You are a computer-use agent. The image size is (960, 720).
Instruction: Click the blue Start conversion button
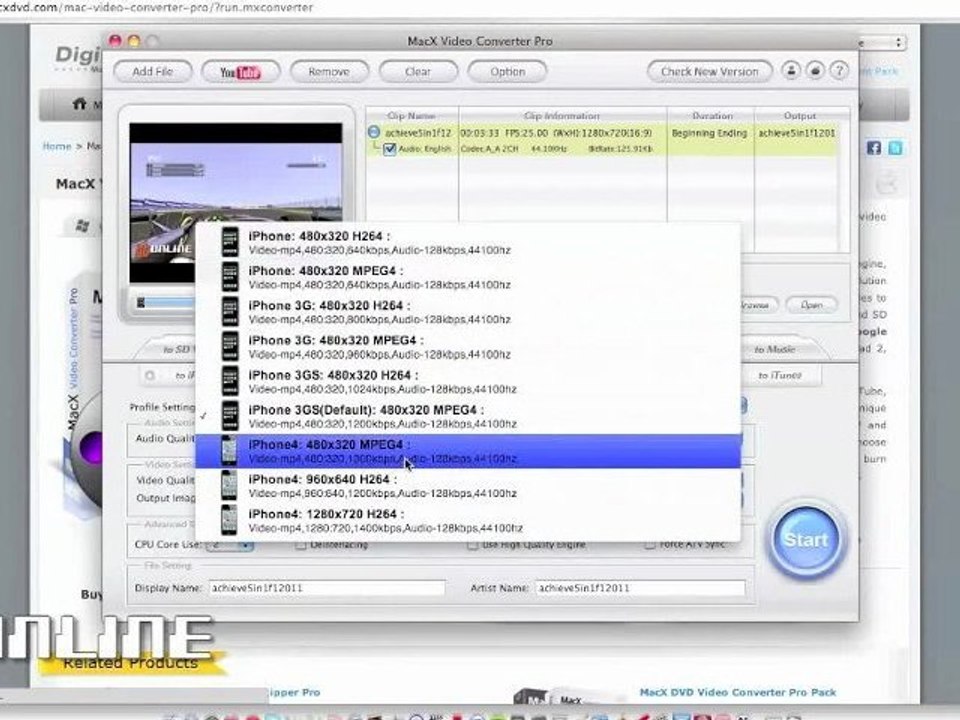[x=806, y=539]
